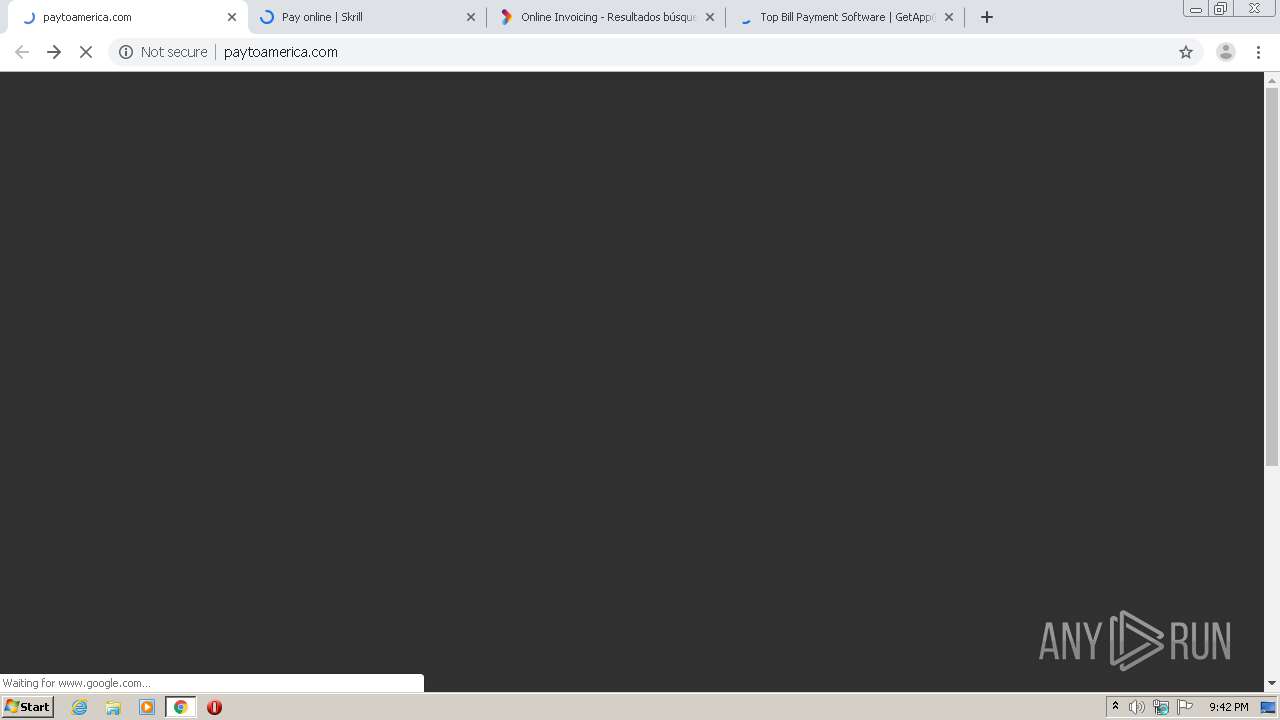The height and width of the screenshot is (720, 1280).
Task: Open the volume speaker tray icon
Action: coord(1137,707)
